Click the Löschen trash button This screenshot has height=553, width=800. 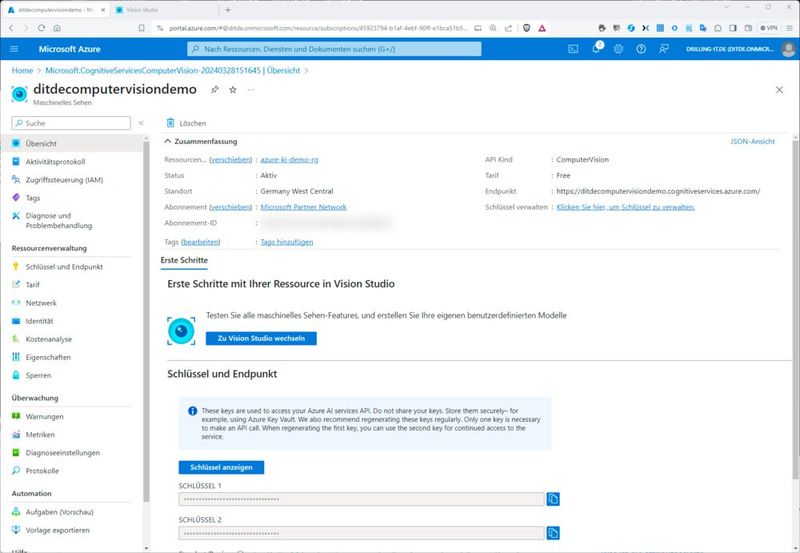(186, 123)
